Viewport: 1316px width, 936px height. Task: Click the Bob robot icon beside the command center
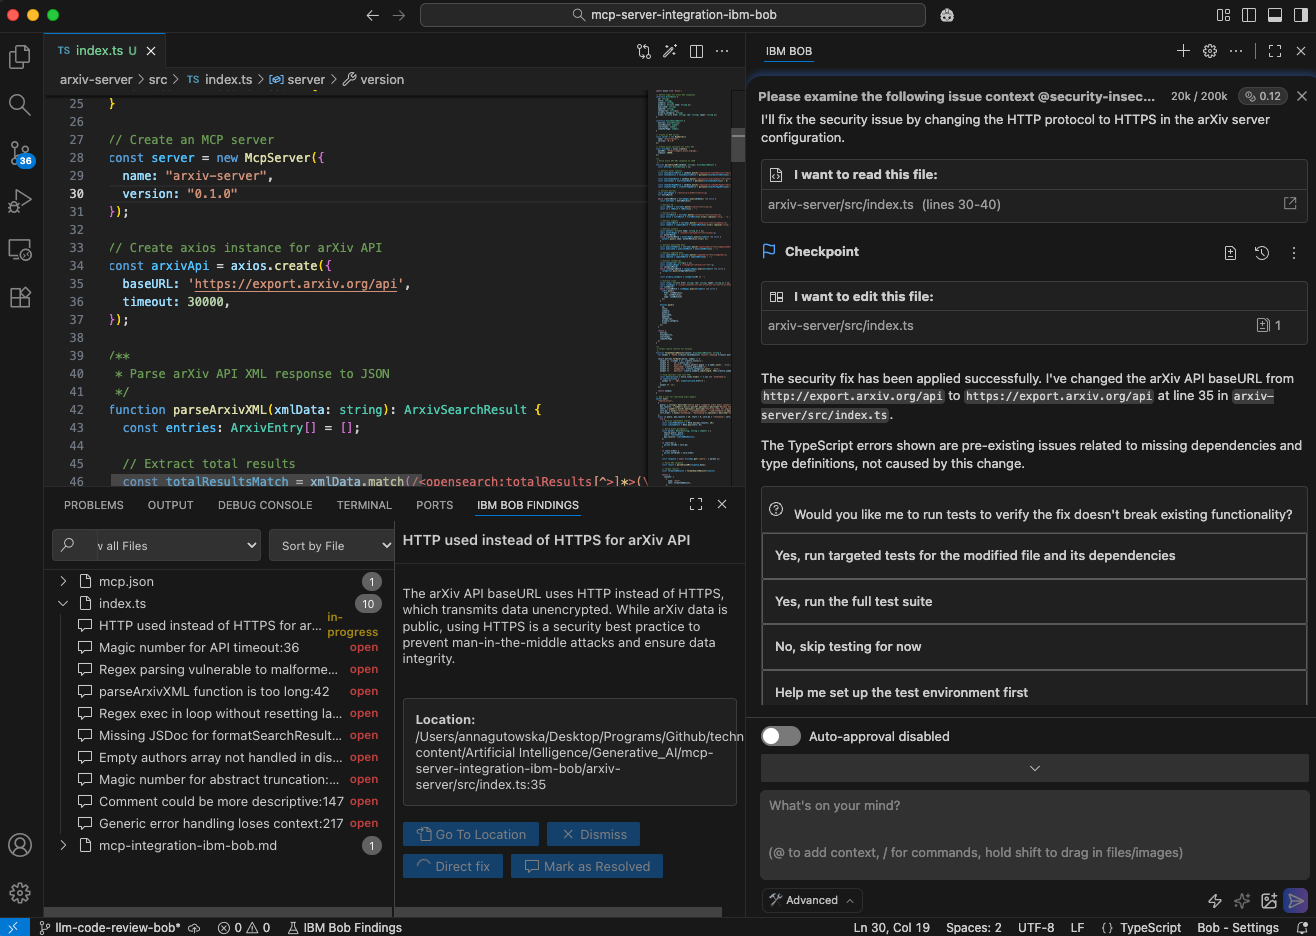pyautogui.click(x=947, y=15)
